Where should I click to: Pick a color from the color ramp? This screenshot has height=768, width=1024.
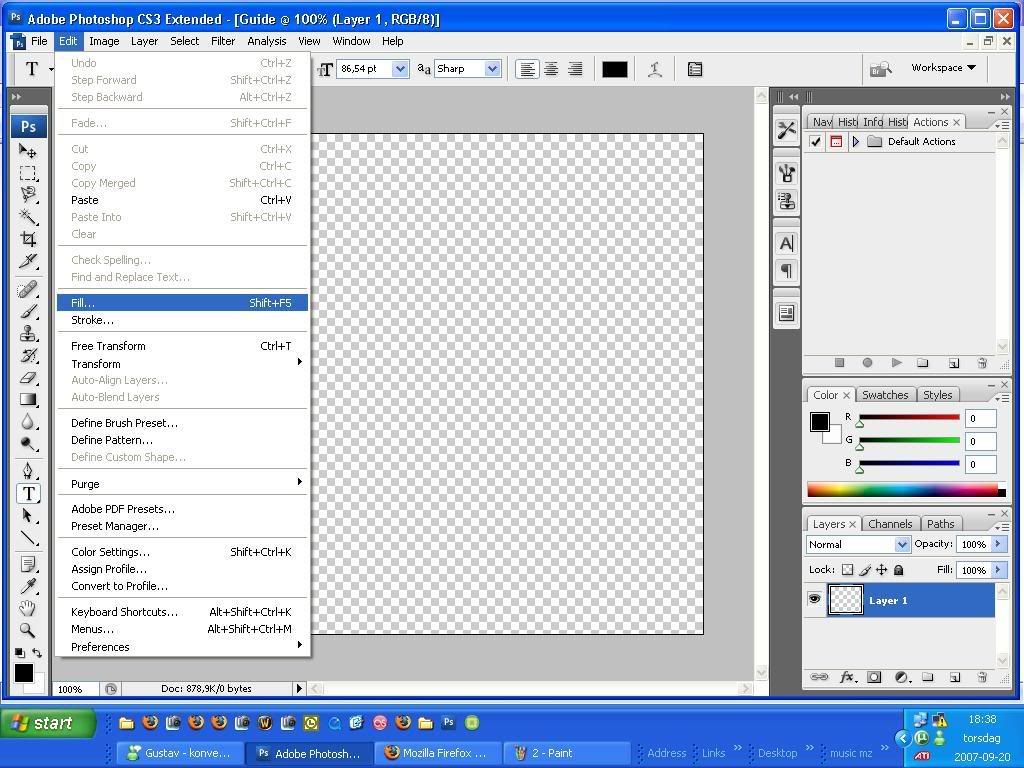coord(906,490)
